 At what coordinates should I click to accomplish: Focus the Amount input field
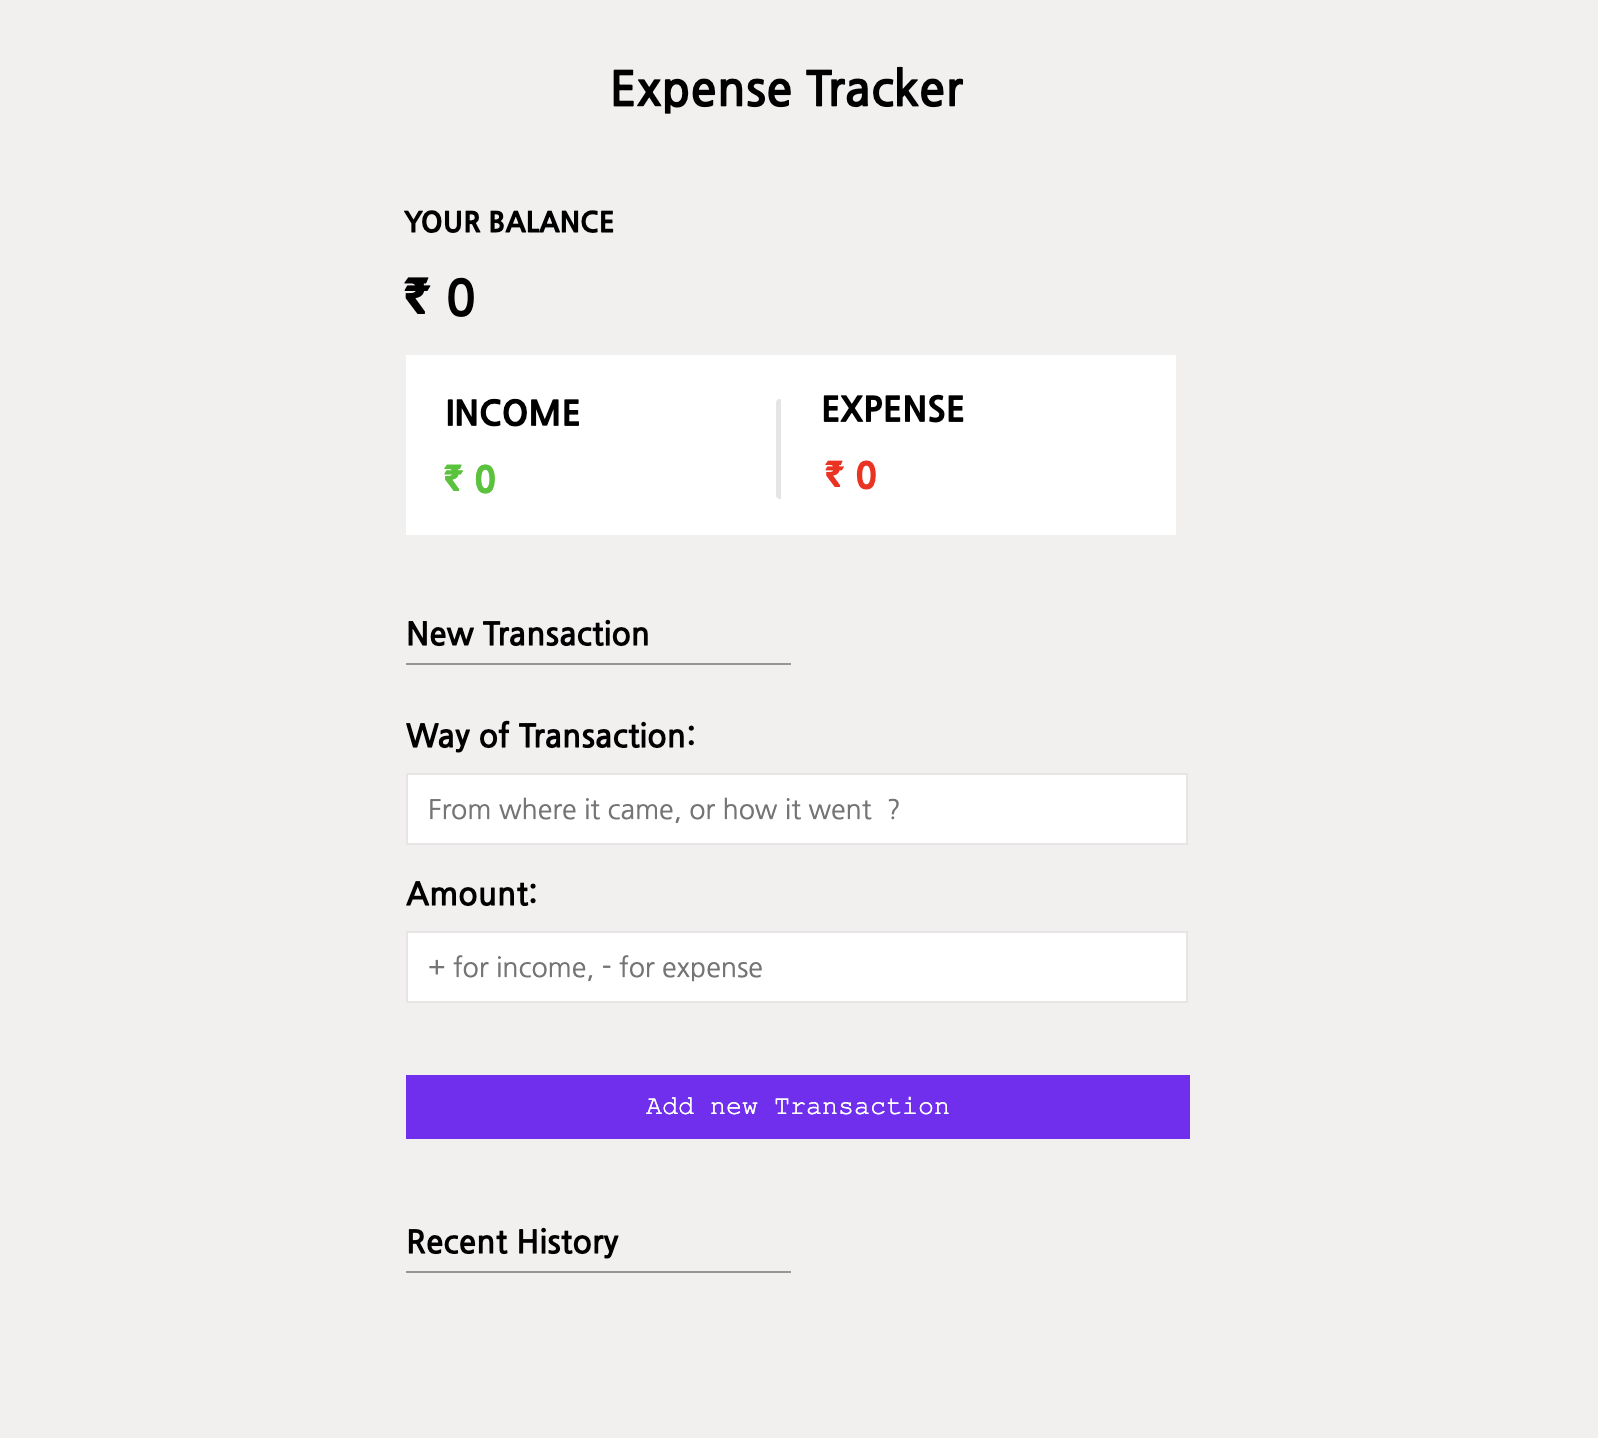pyautogui.click(x=796, y=967)
